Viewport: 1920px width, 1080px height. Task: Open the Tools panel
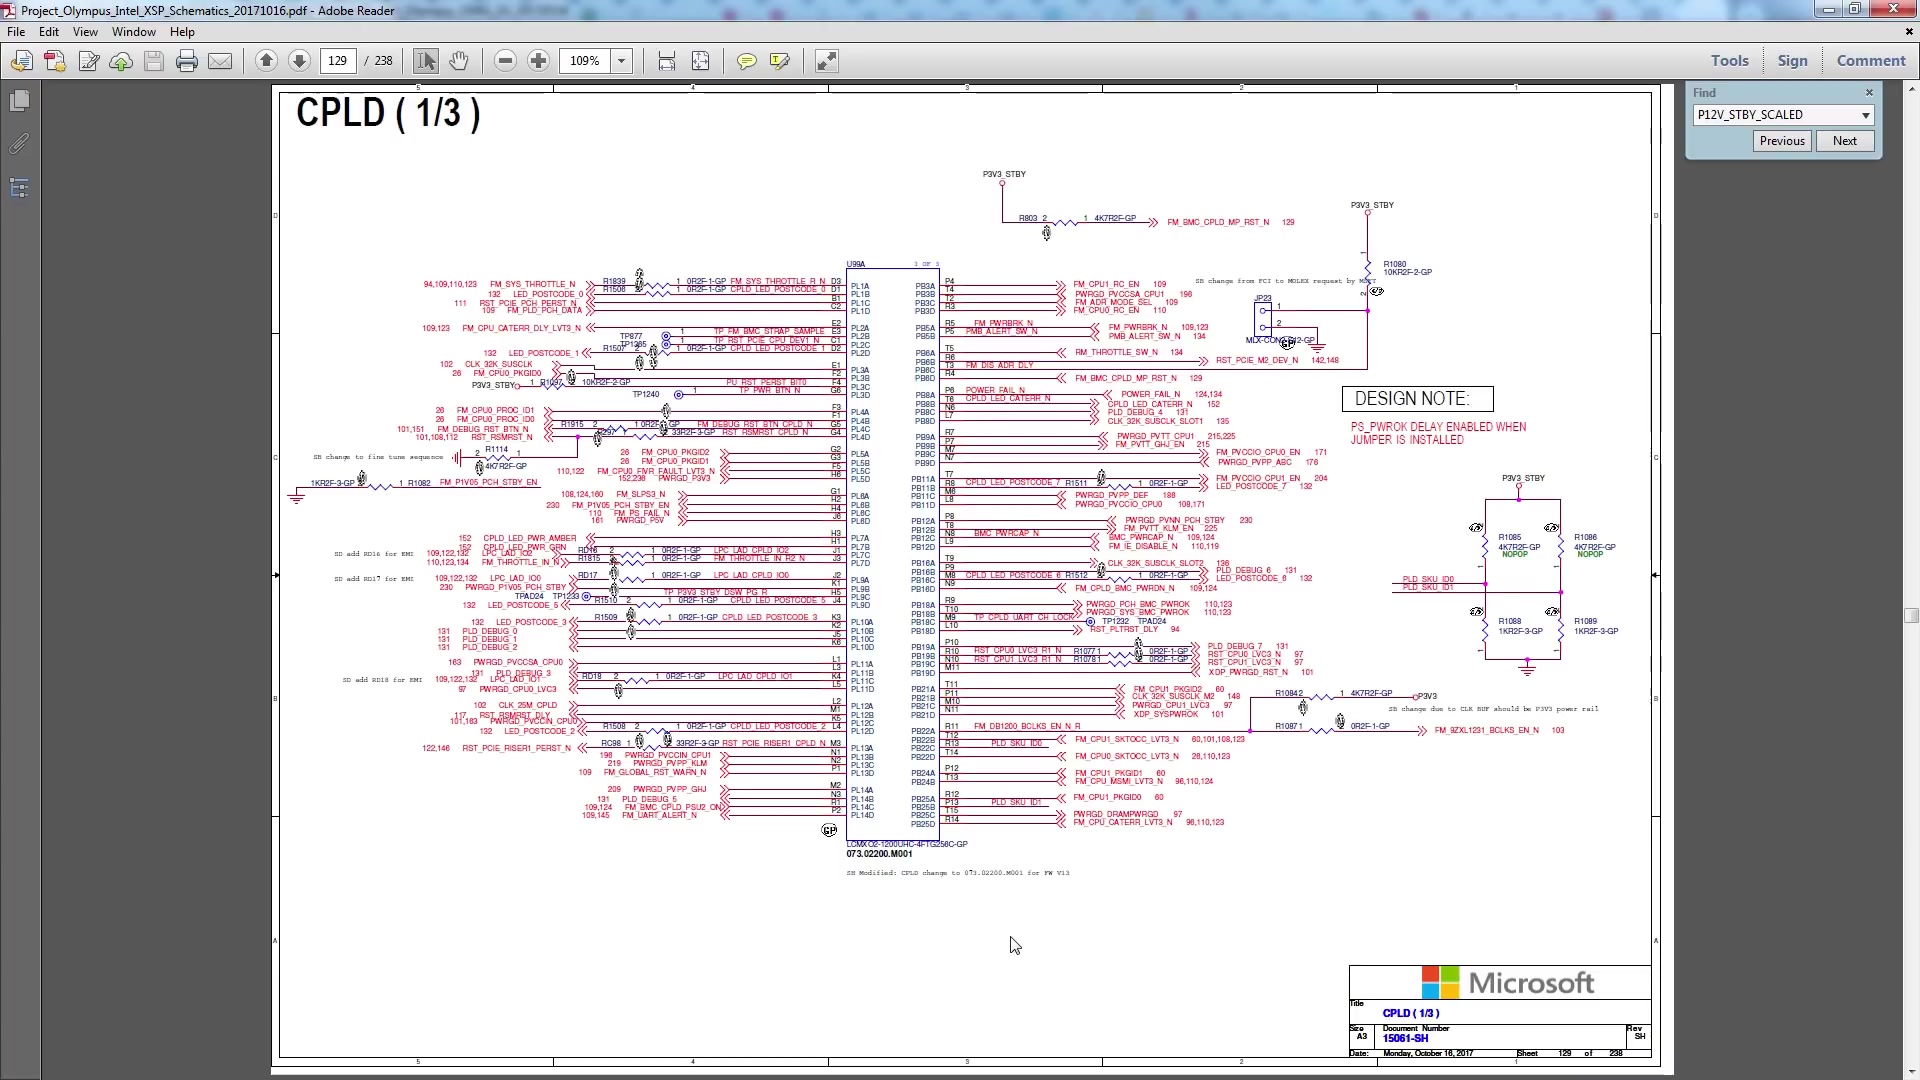pyautogui.click(x=1729, y=60)
